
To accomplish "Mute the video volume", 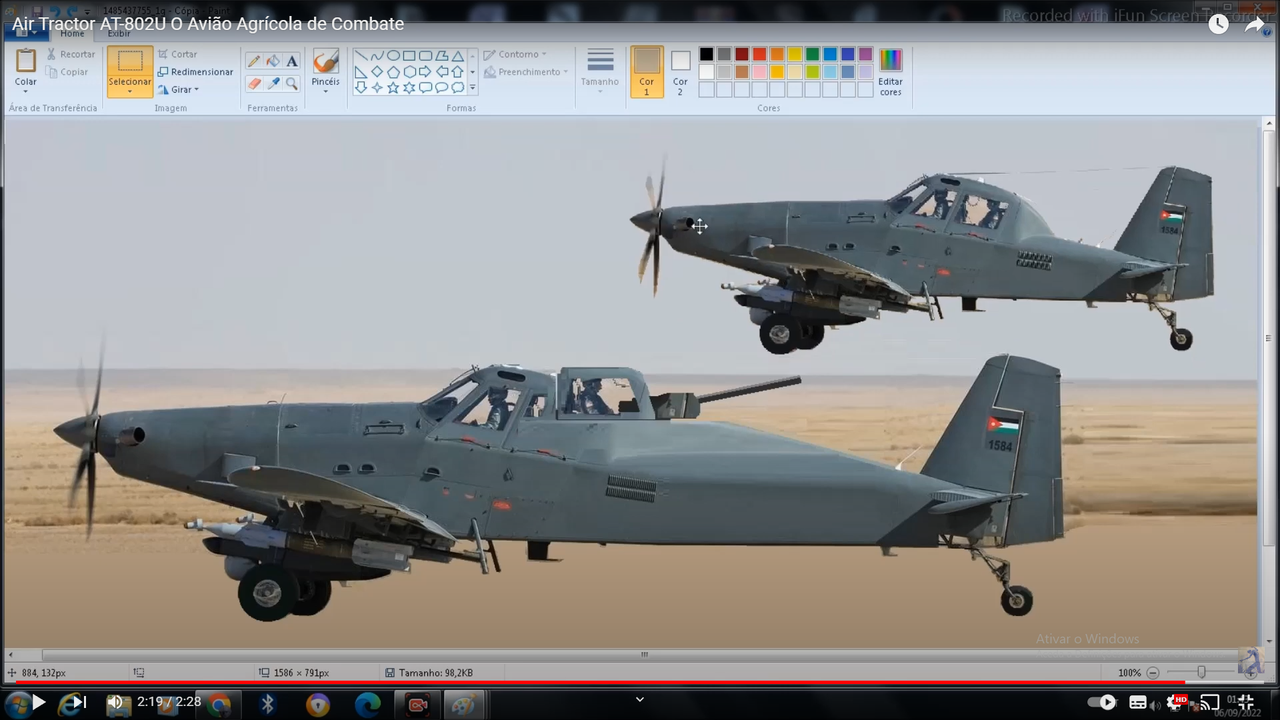I will 115,702.
